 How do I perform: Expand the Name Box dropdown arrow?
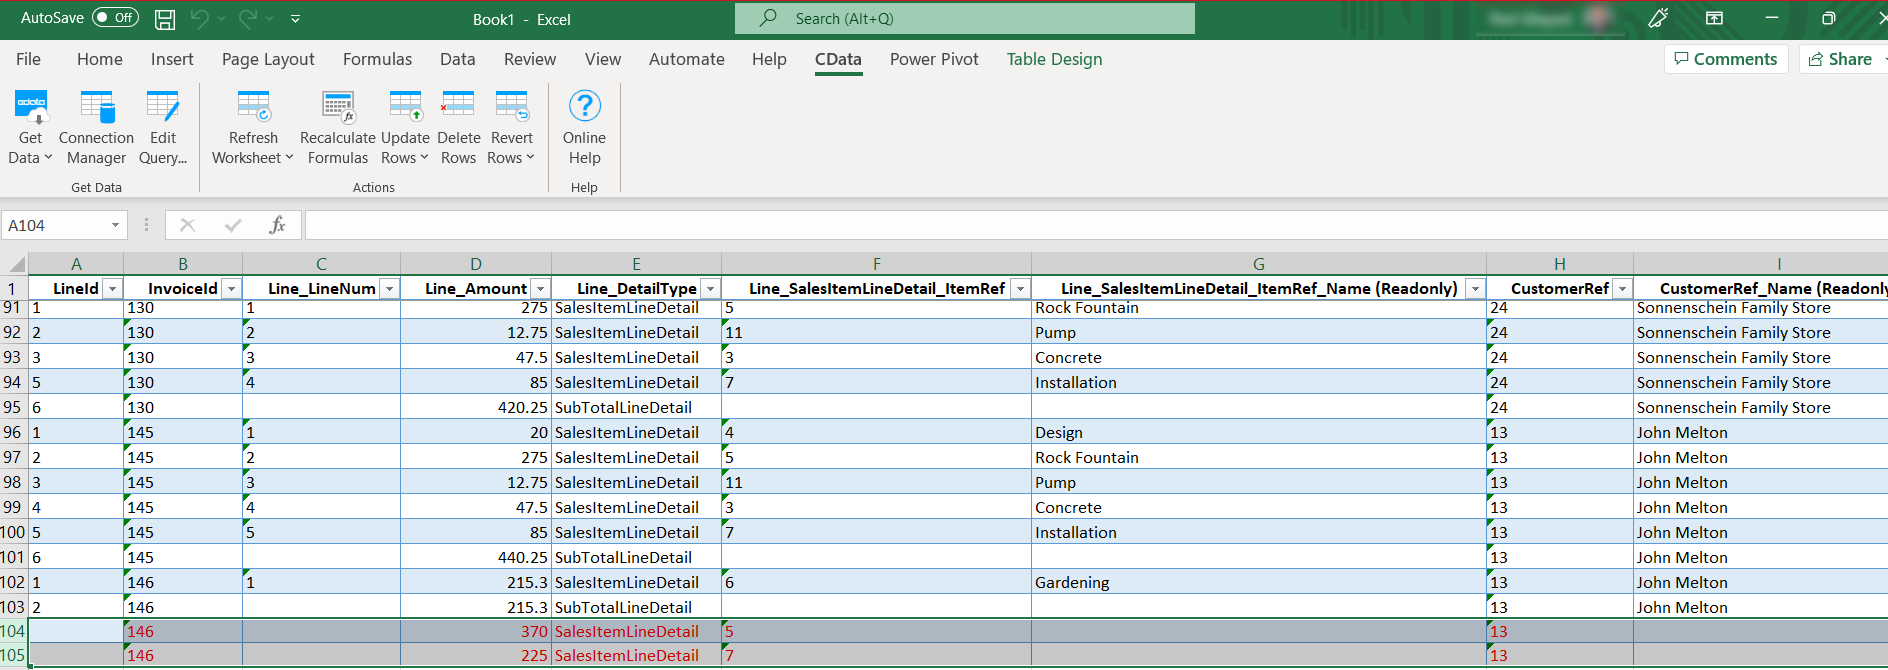(x=115, y=226)
